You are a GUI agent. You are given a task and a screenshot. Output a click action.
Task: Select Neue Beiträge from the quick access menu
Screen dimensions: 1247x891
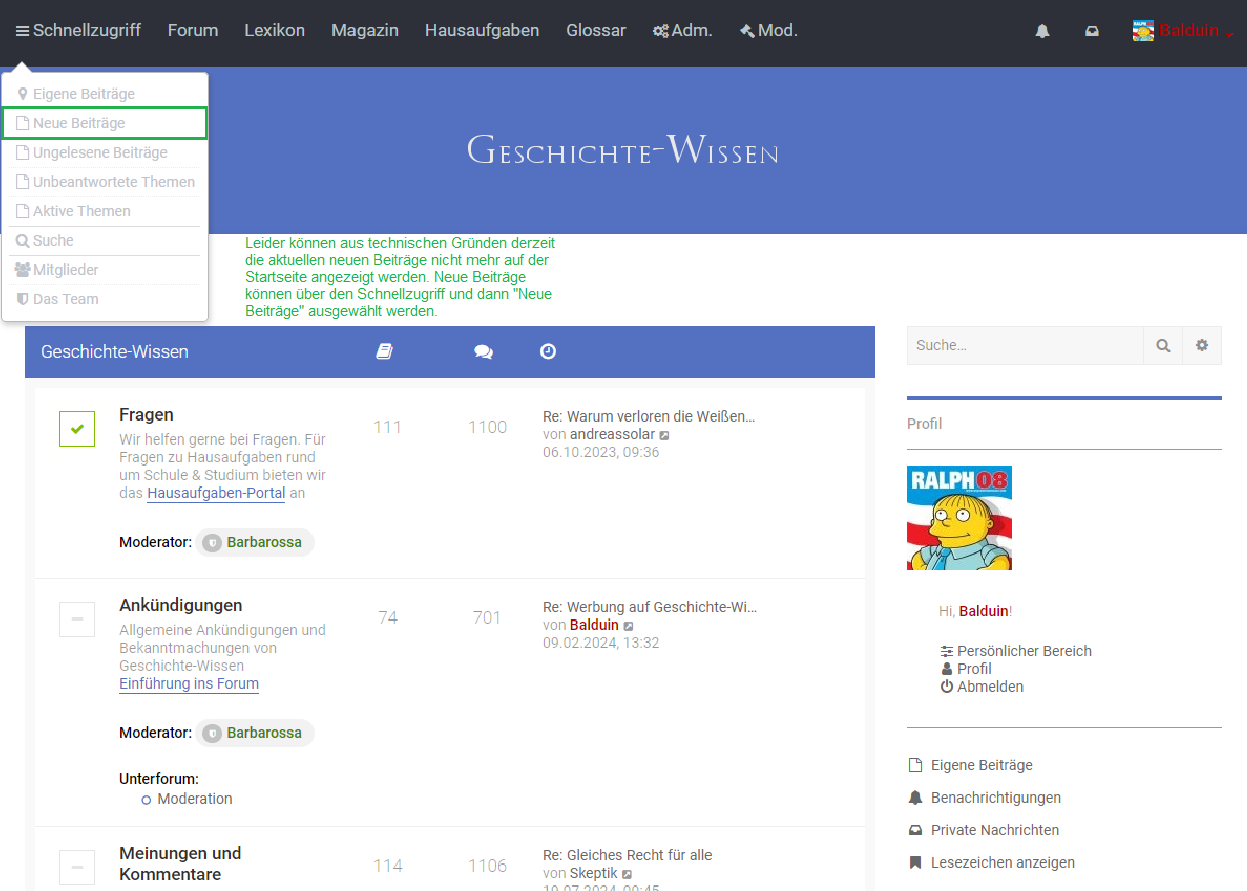[x=104, y=123]
